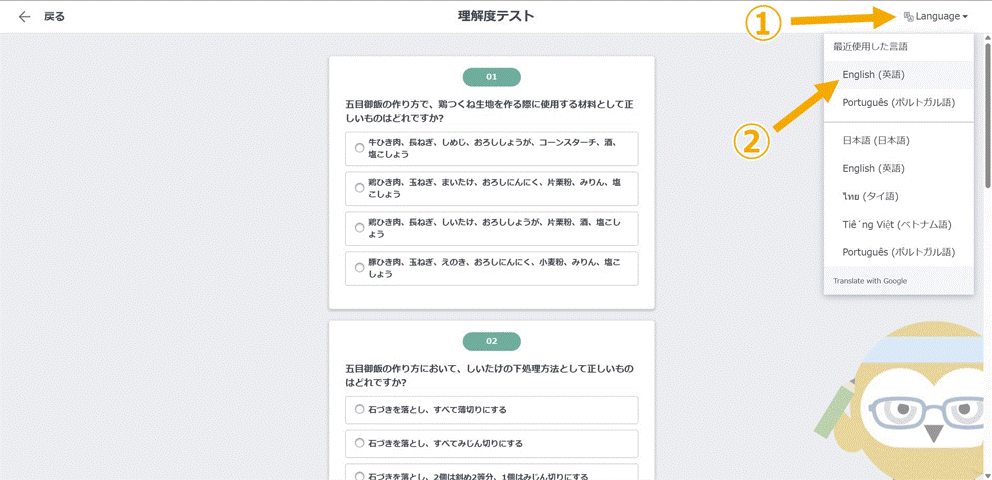Select radio for 鶏ひき肉、玉ねぎ、まいたけ answer
Viewport: 992px width, 480px height.
(359, 188)
